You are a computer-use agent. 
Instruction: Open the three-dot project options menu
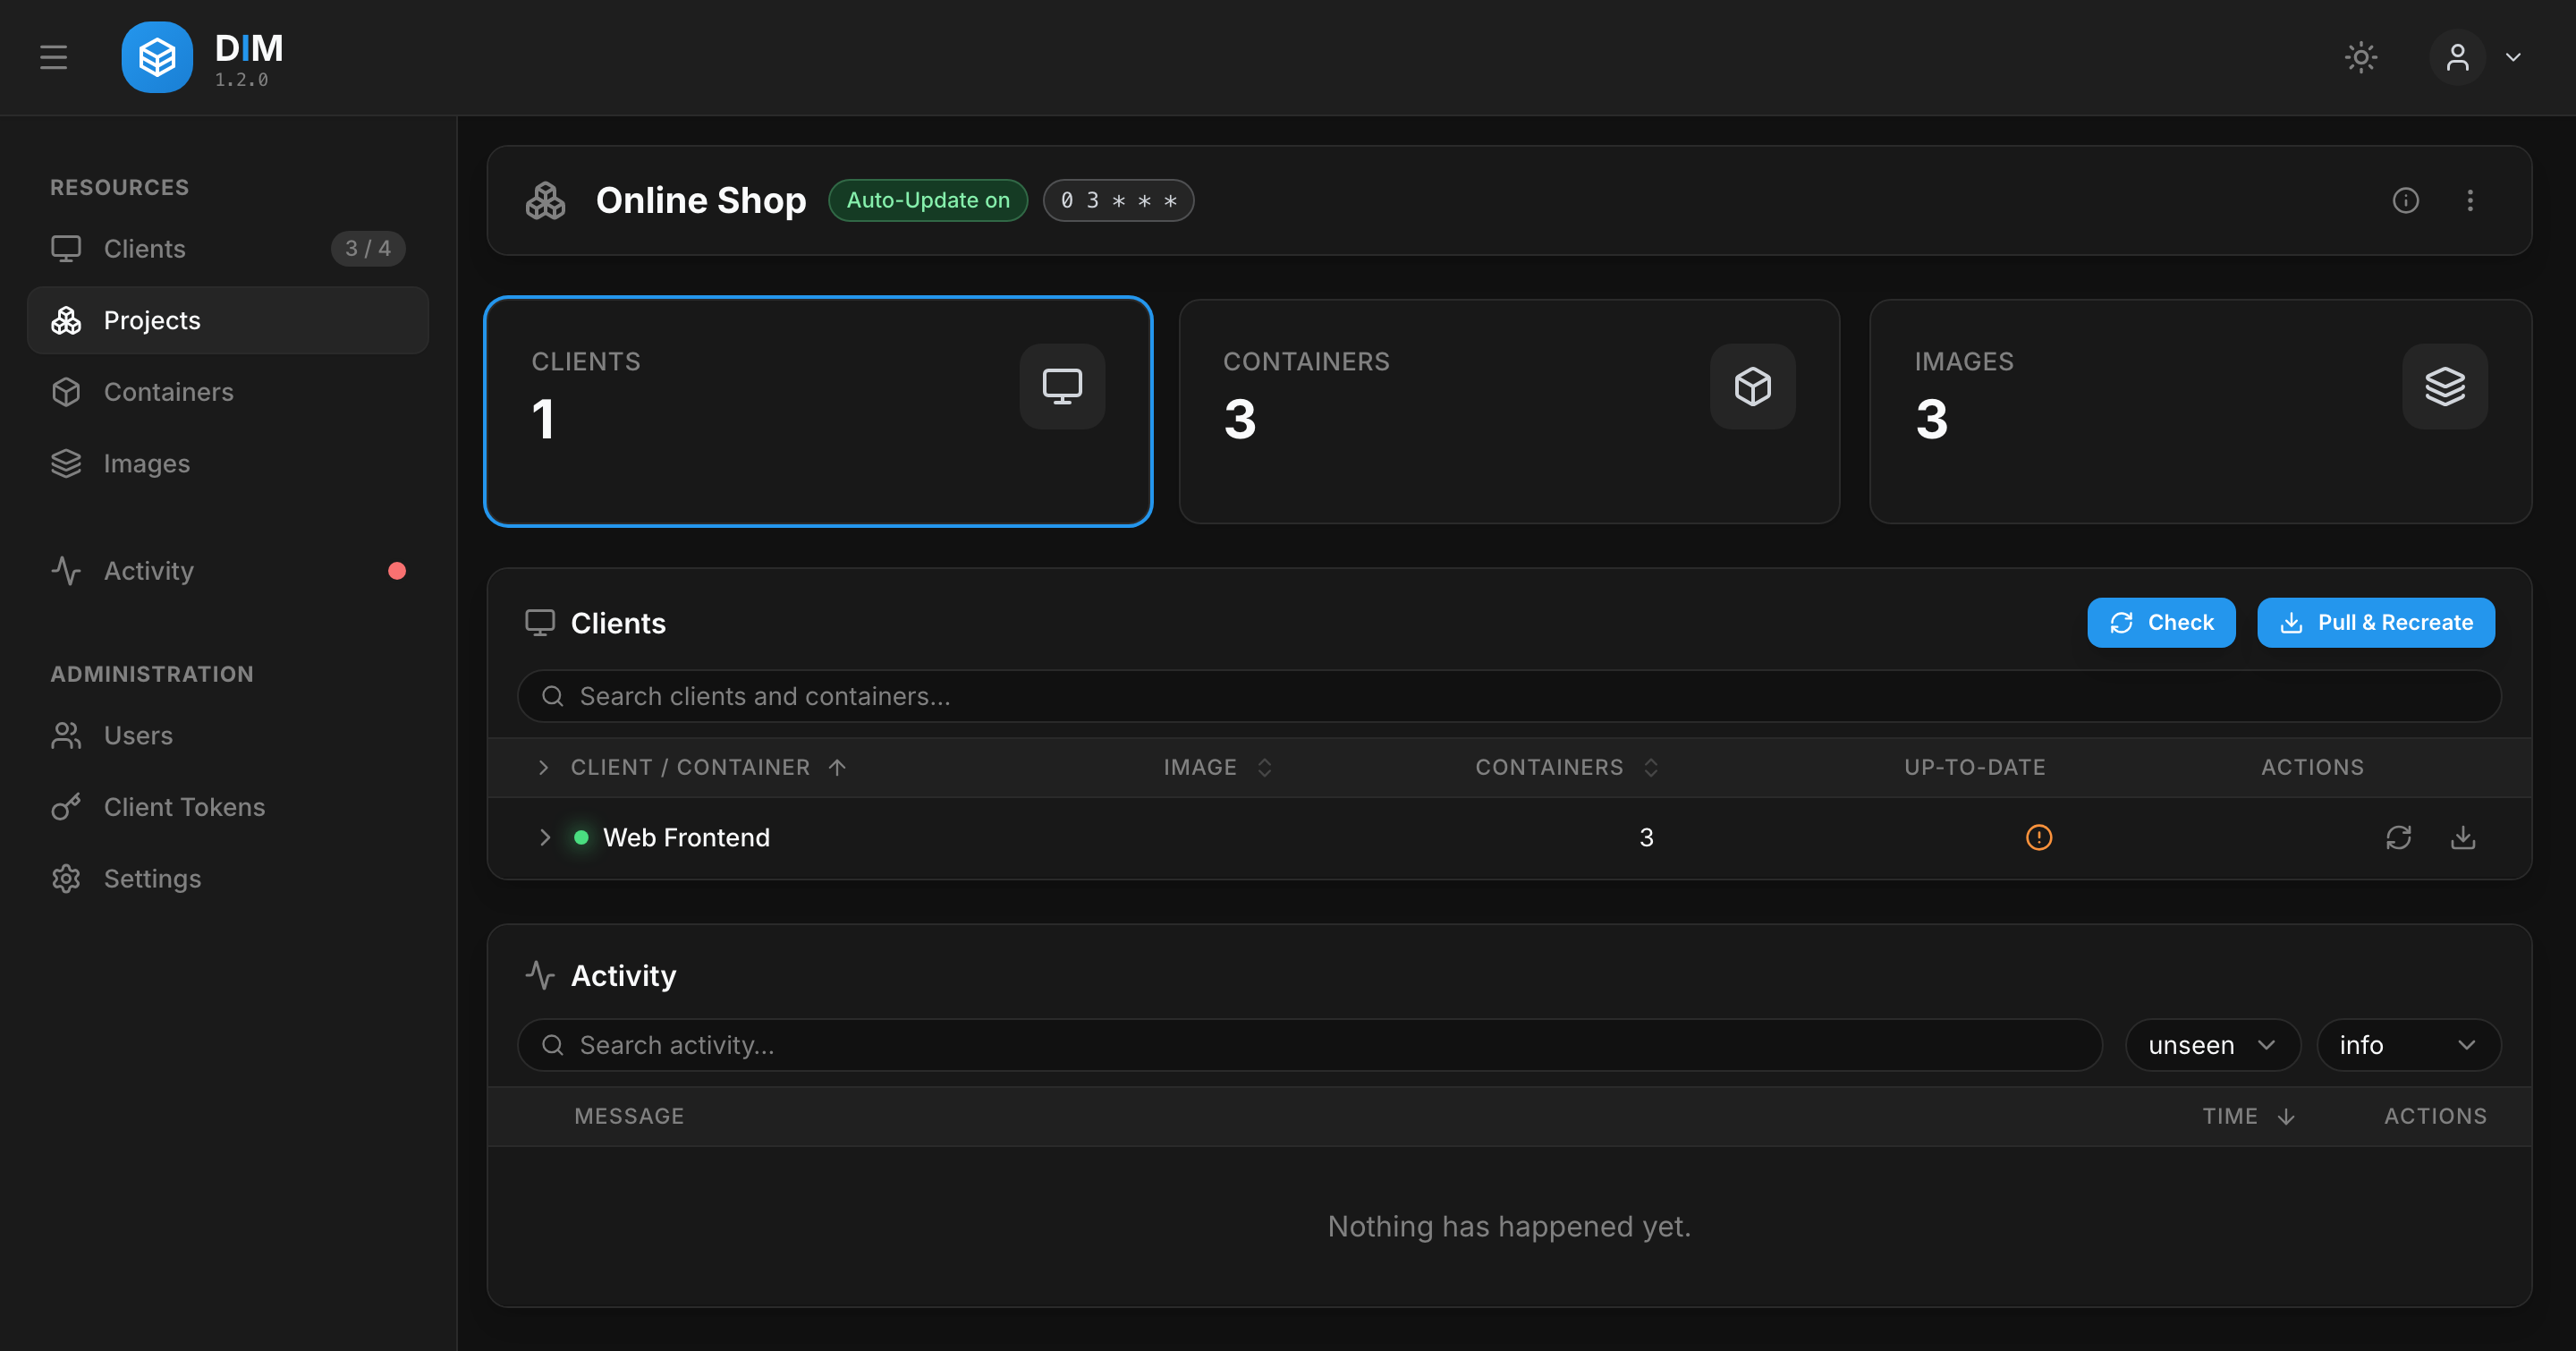pos(2470,200)
